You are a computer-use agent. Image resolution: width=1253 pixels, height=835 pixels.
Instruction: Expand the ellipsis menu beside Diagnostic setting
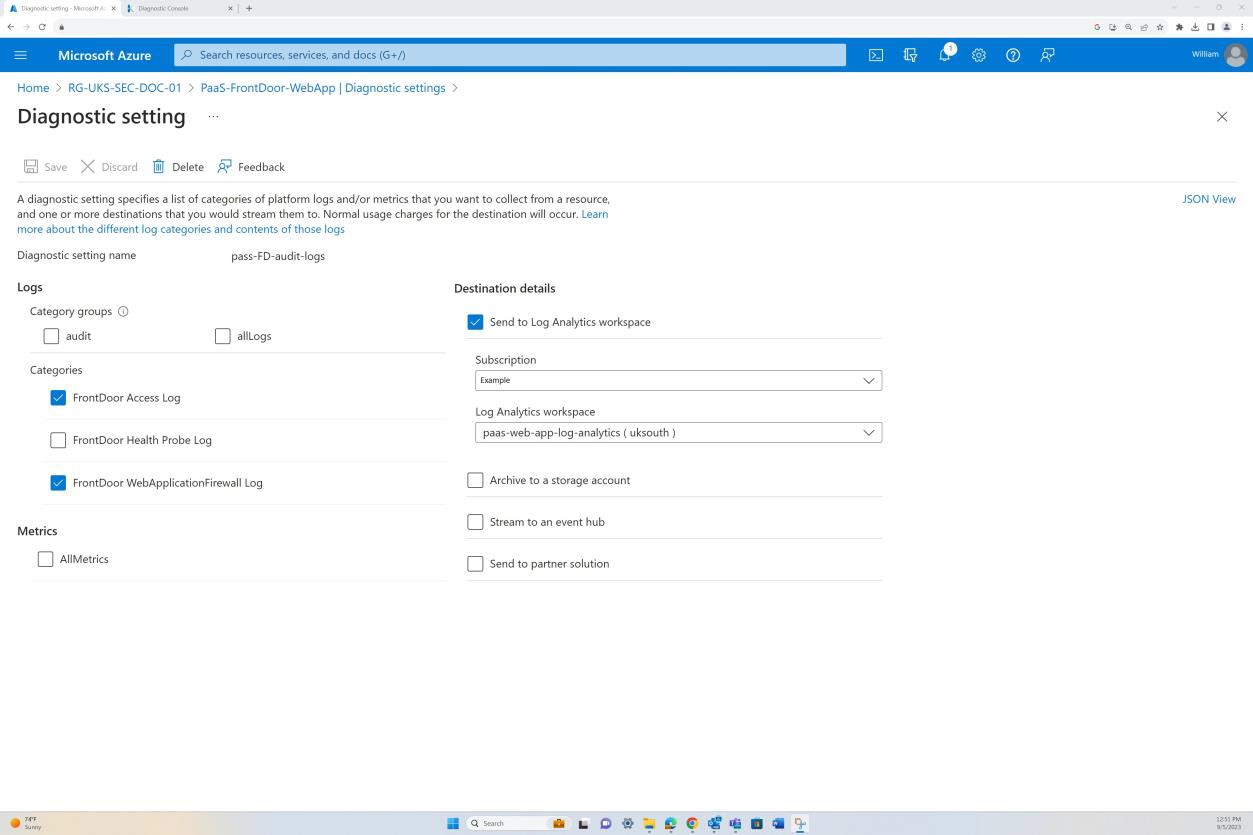click(212, 116)
